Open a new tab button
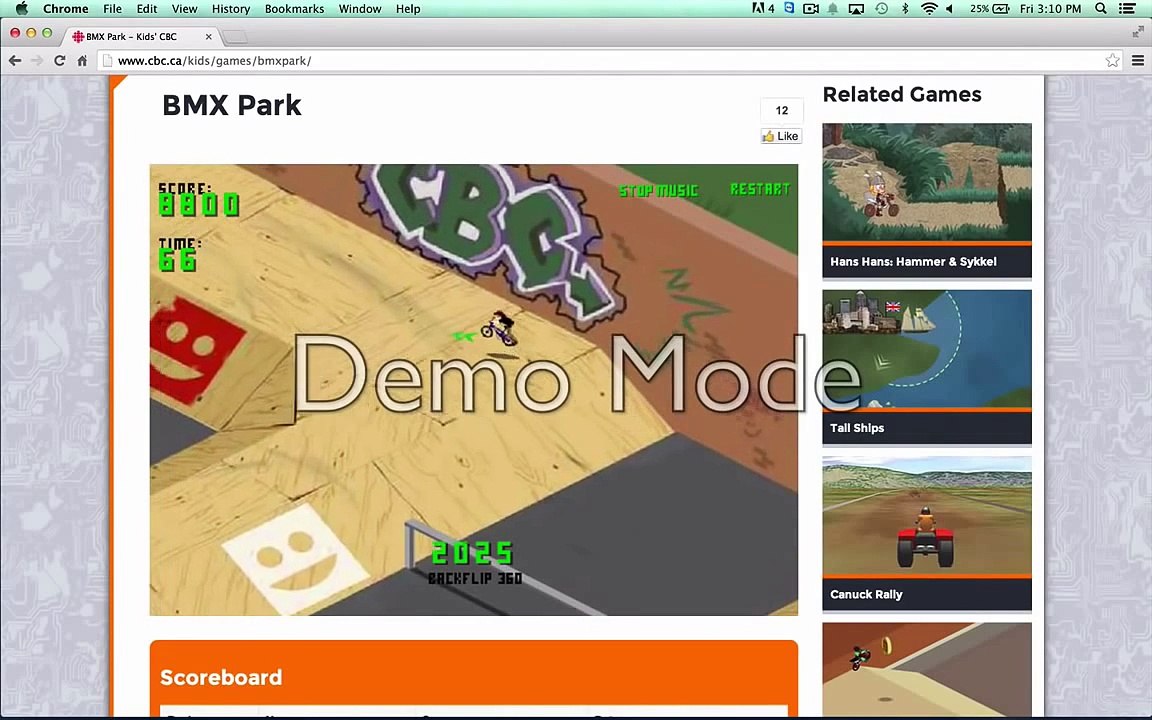 click(235, 37)
